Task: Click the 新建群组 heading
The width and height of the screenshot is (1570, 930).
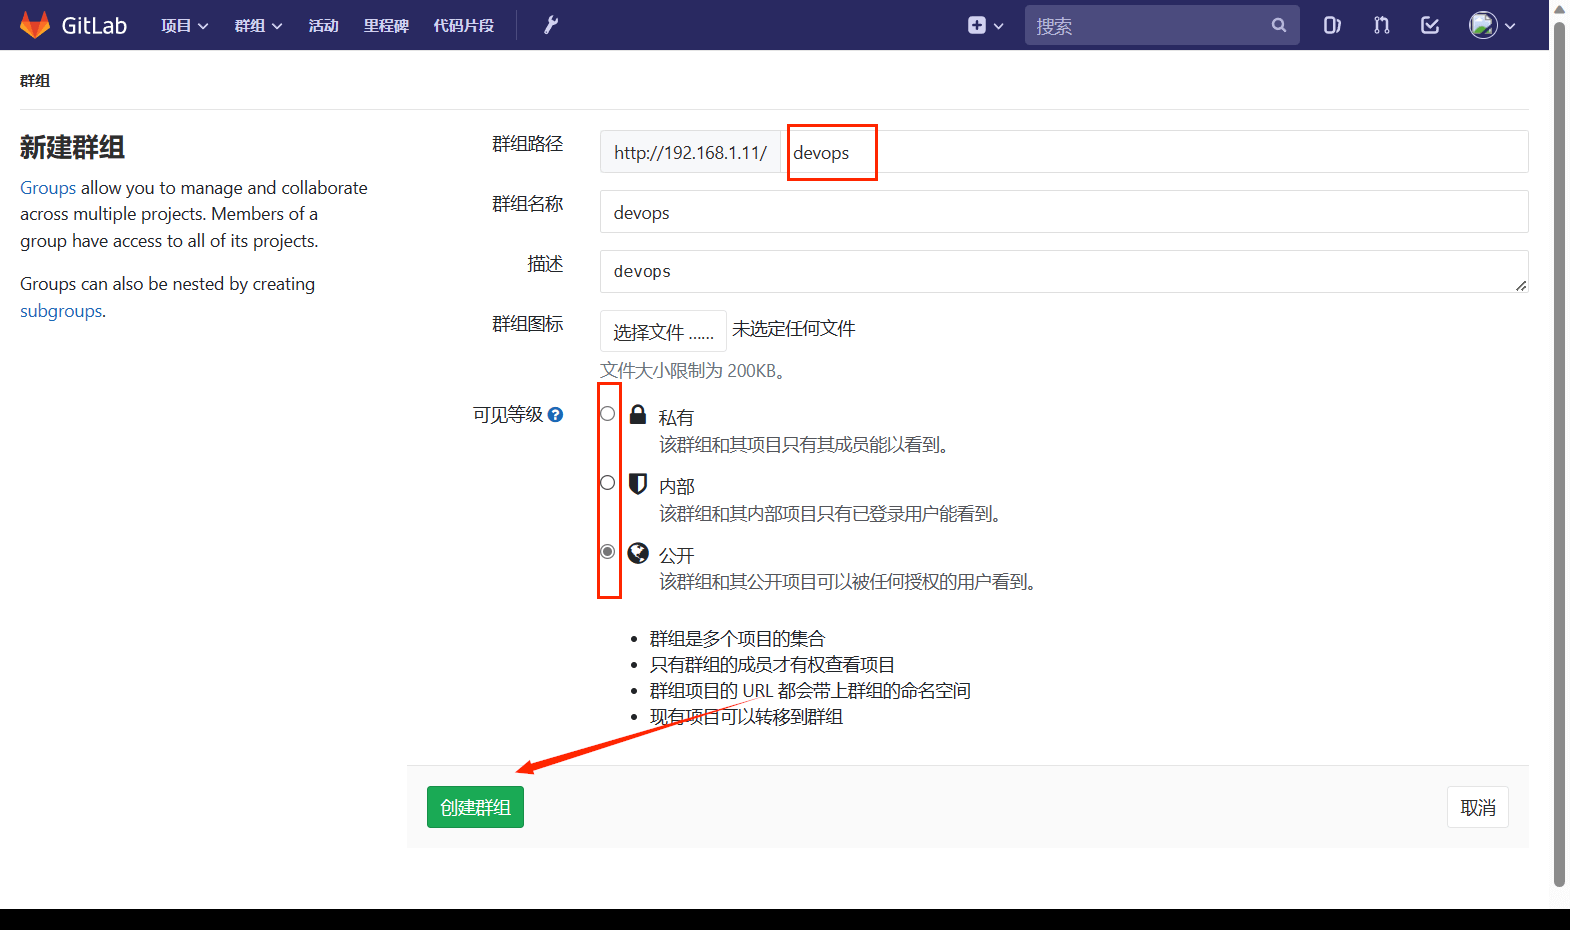Action: [72, 147]
